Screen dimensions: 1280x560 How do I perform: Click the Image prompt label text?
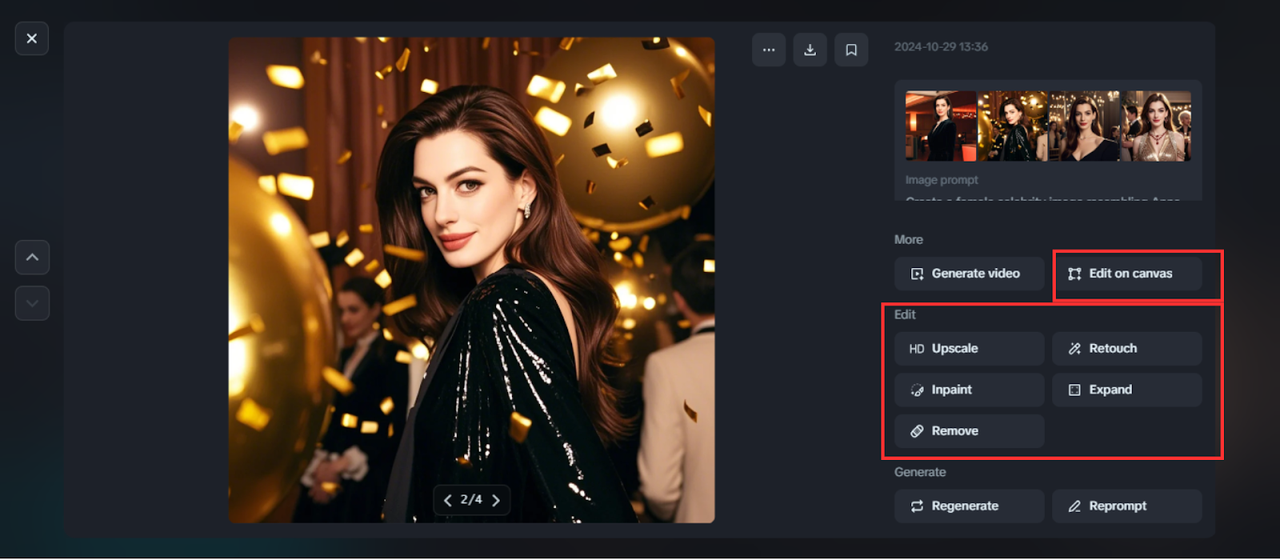tap(942, 180)
